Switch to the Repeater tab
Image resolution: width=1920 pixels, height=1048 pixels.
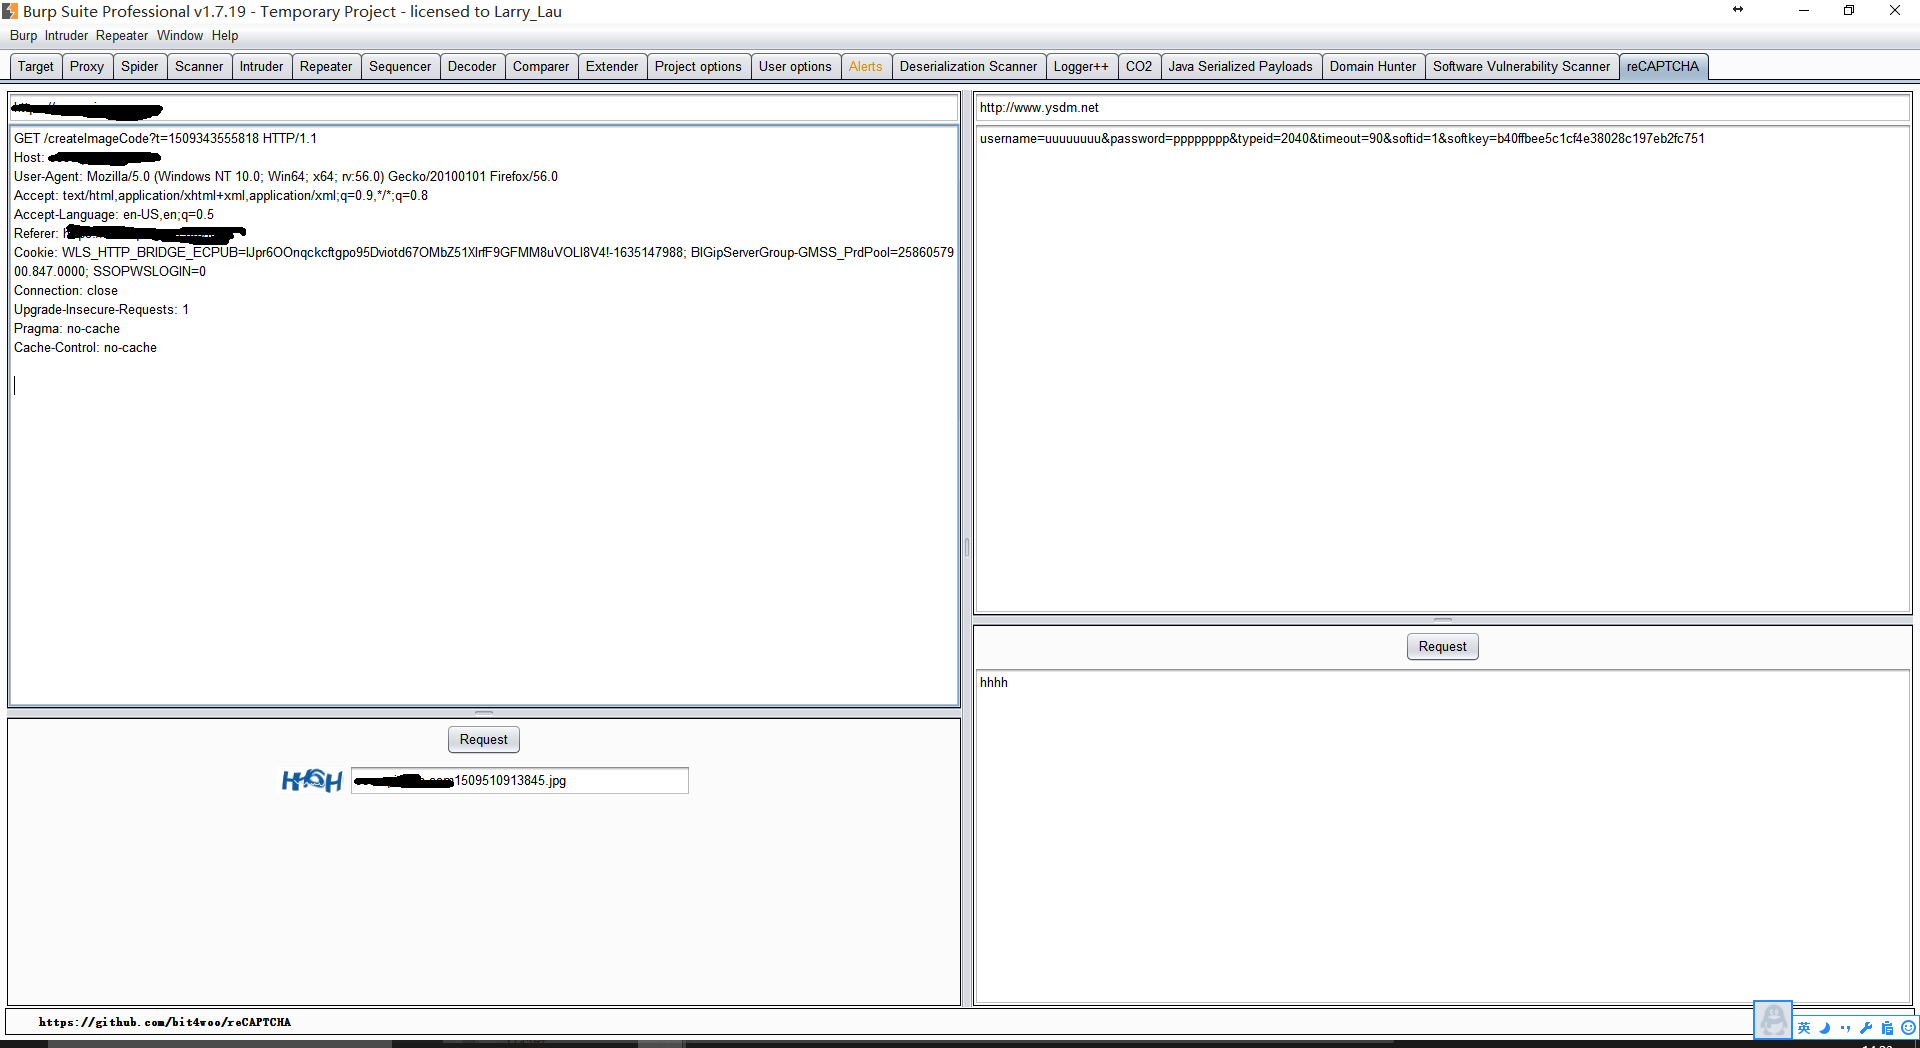click(x=326, y=67)
